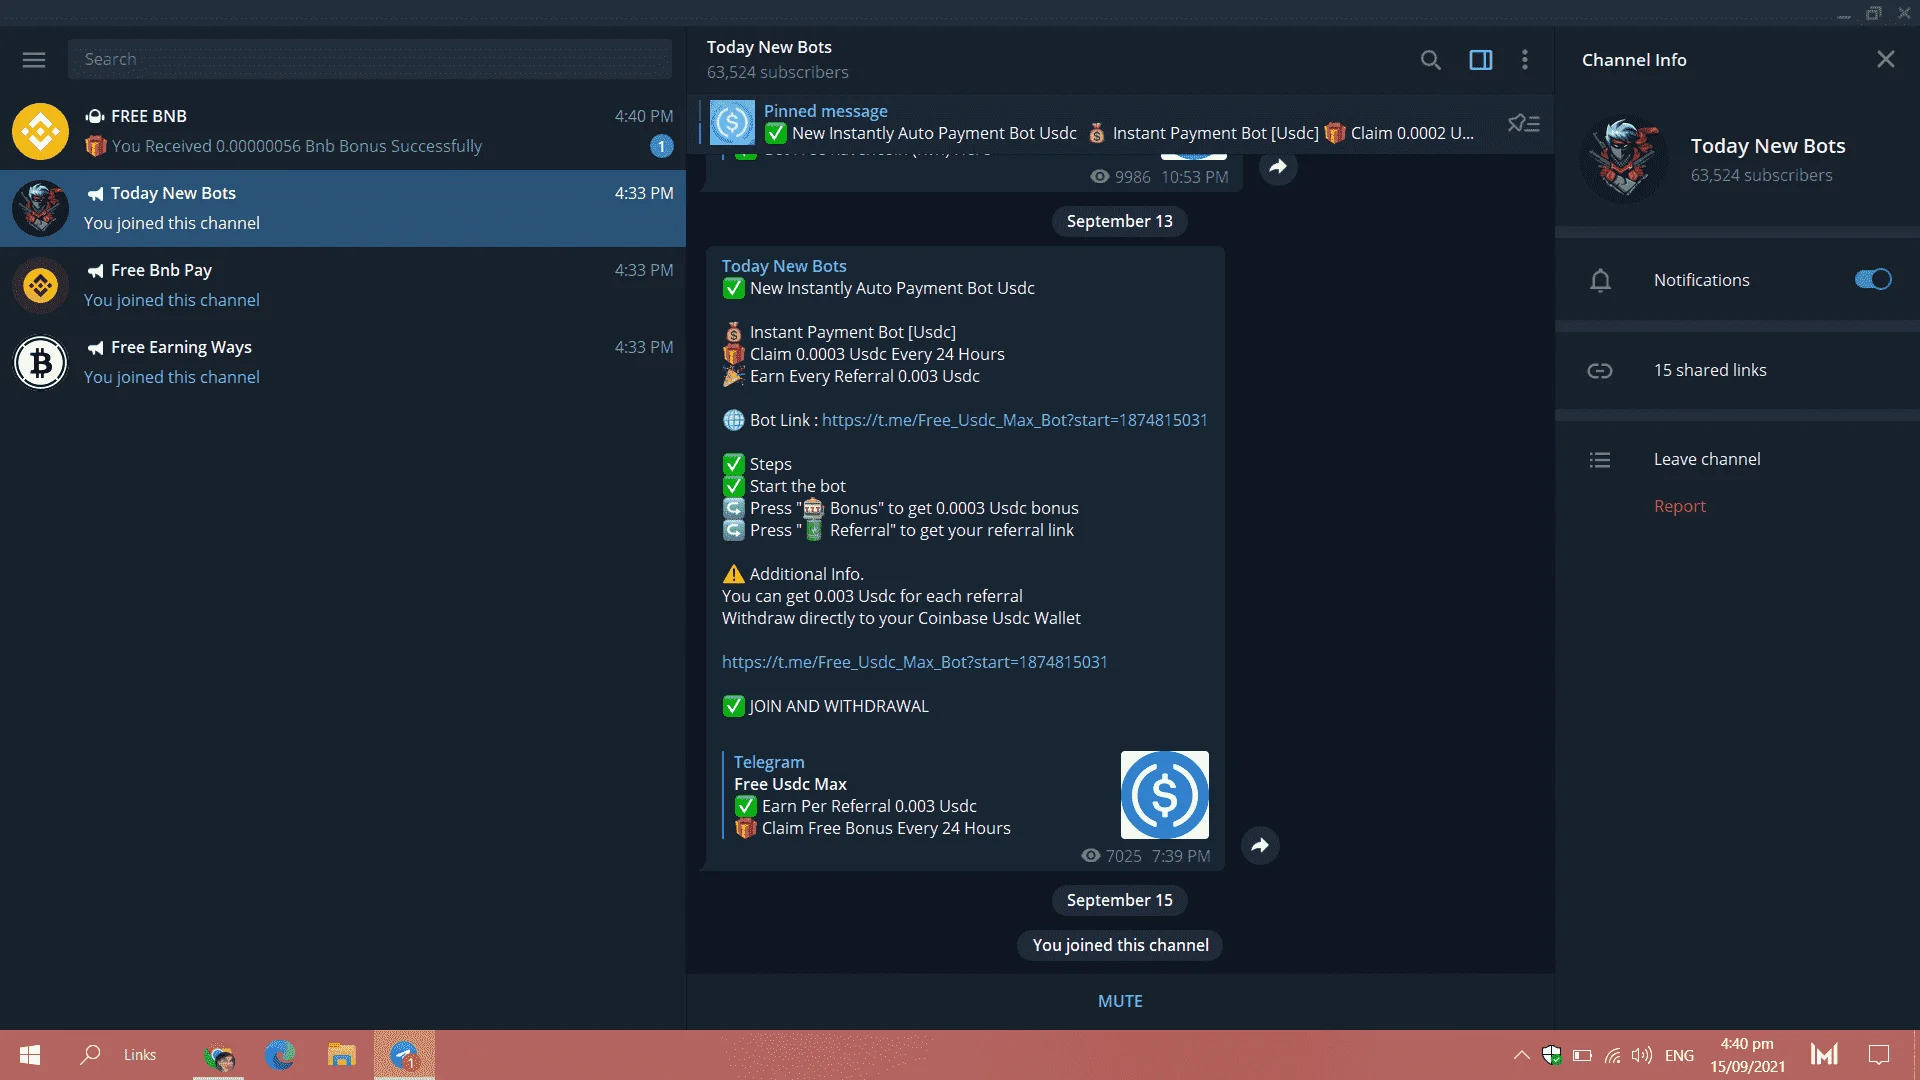Image resolution: width=1920 pixels, height=1080 pixels.
Task: Open the Free Earning Ways channel avatar
Action: pyautogui.click(x=40, y=362)
